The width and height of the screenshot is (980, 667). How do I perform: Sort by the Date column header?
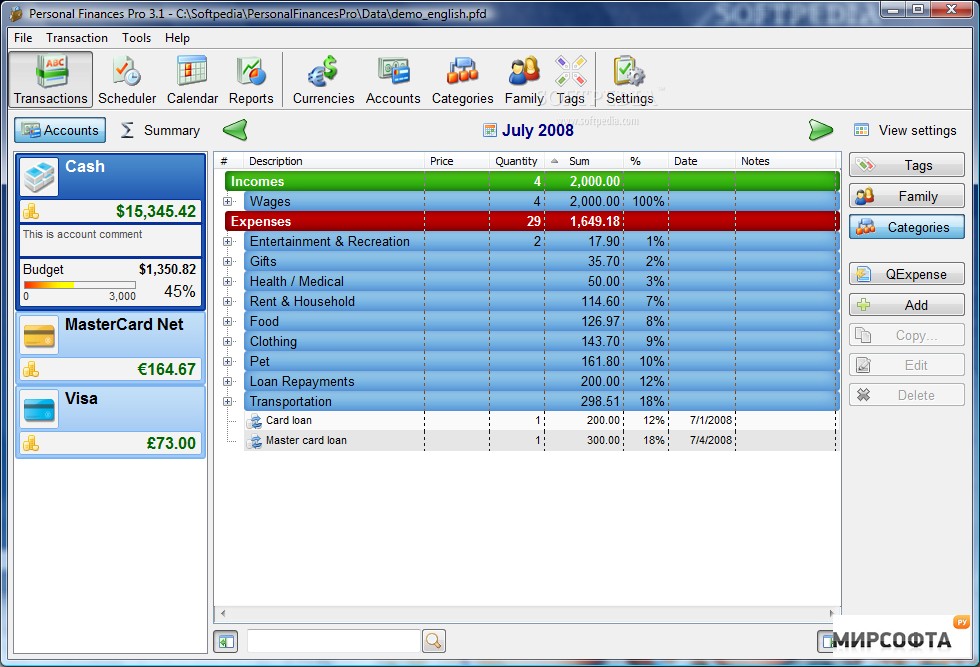[x=702, y=161]
